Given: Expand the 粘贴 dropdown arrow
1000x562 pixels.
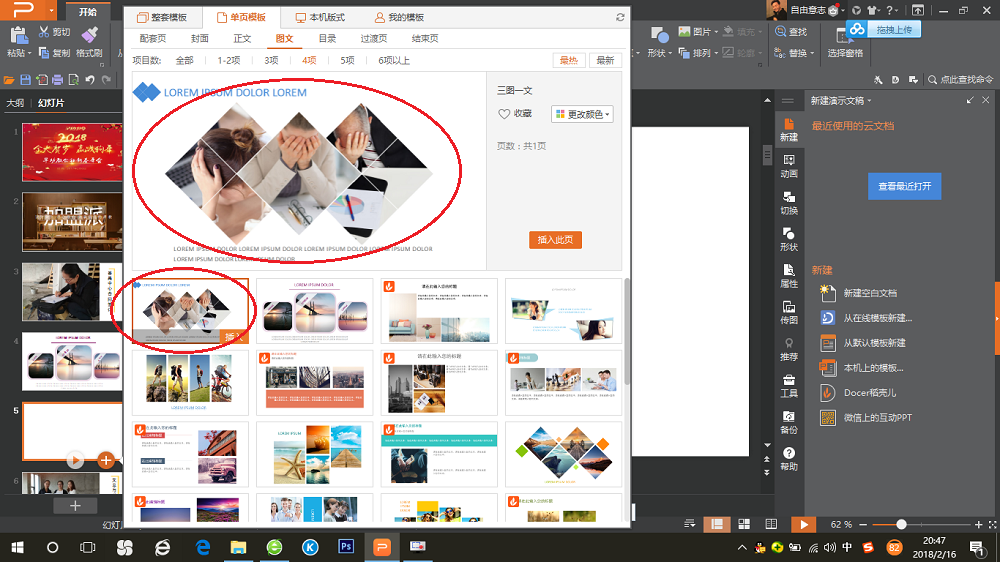Looking at the screenshot, I should pos(29,54).
